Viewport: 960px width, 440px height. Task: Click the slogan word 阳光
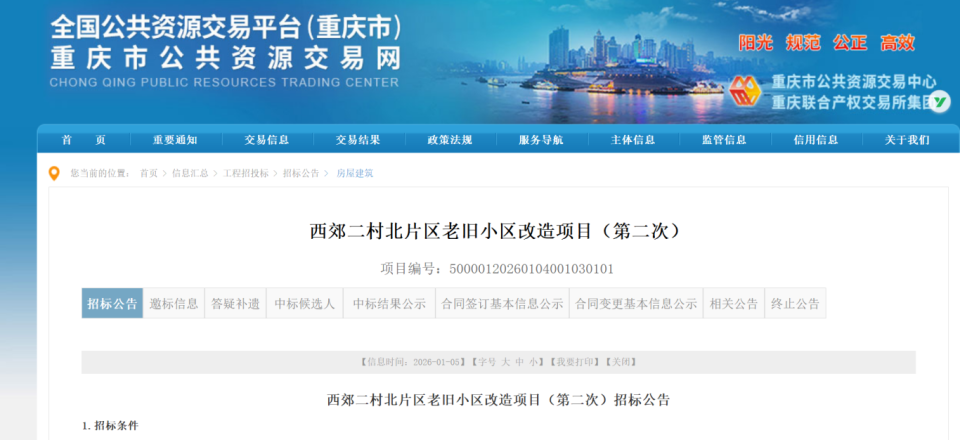click(x=756, y=43)
